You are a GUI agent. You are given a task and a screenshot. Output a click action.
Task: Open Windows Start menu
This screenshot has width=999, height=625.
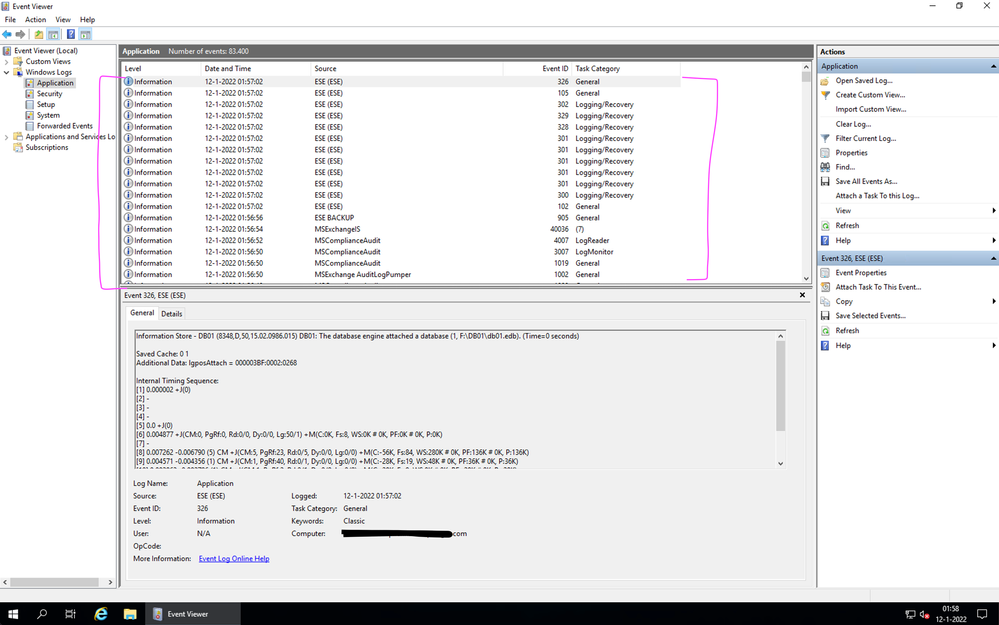coord(13,614)
